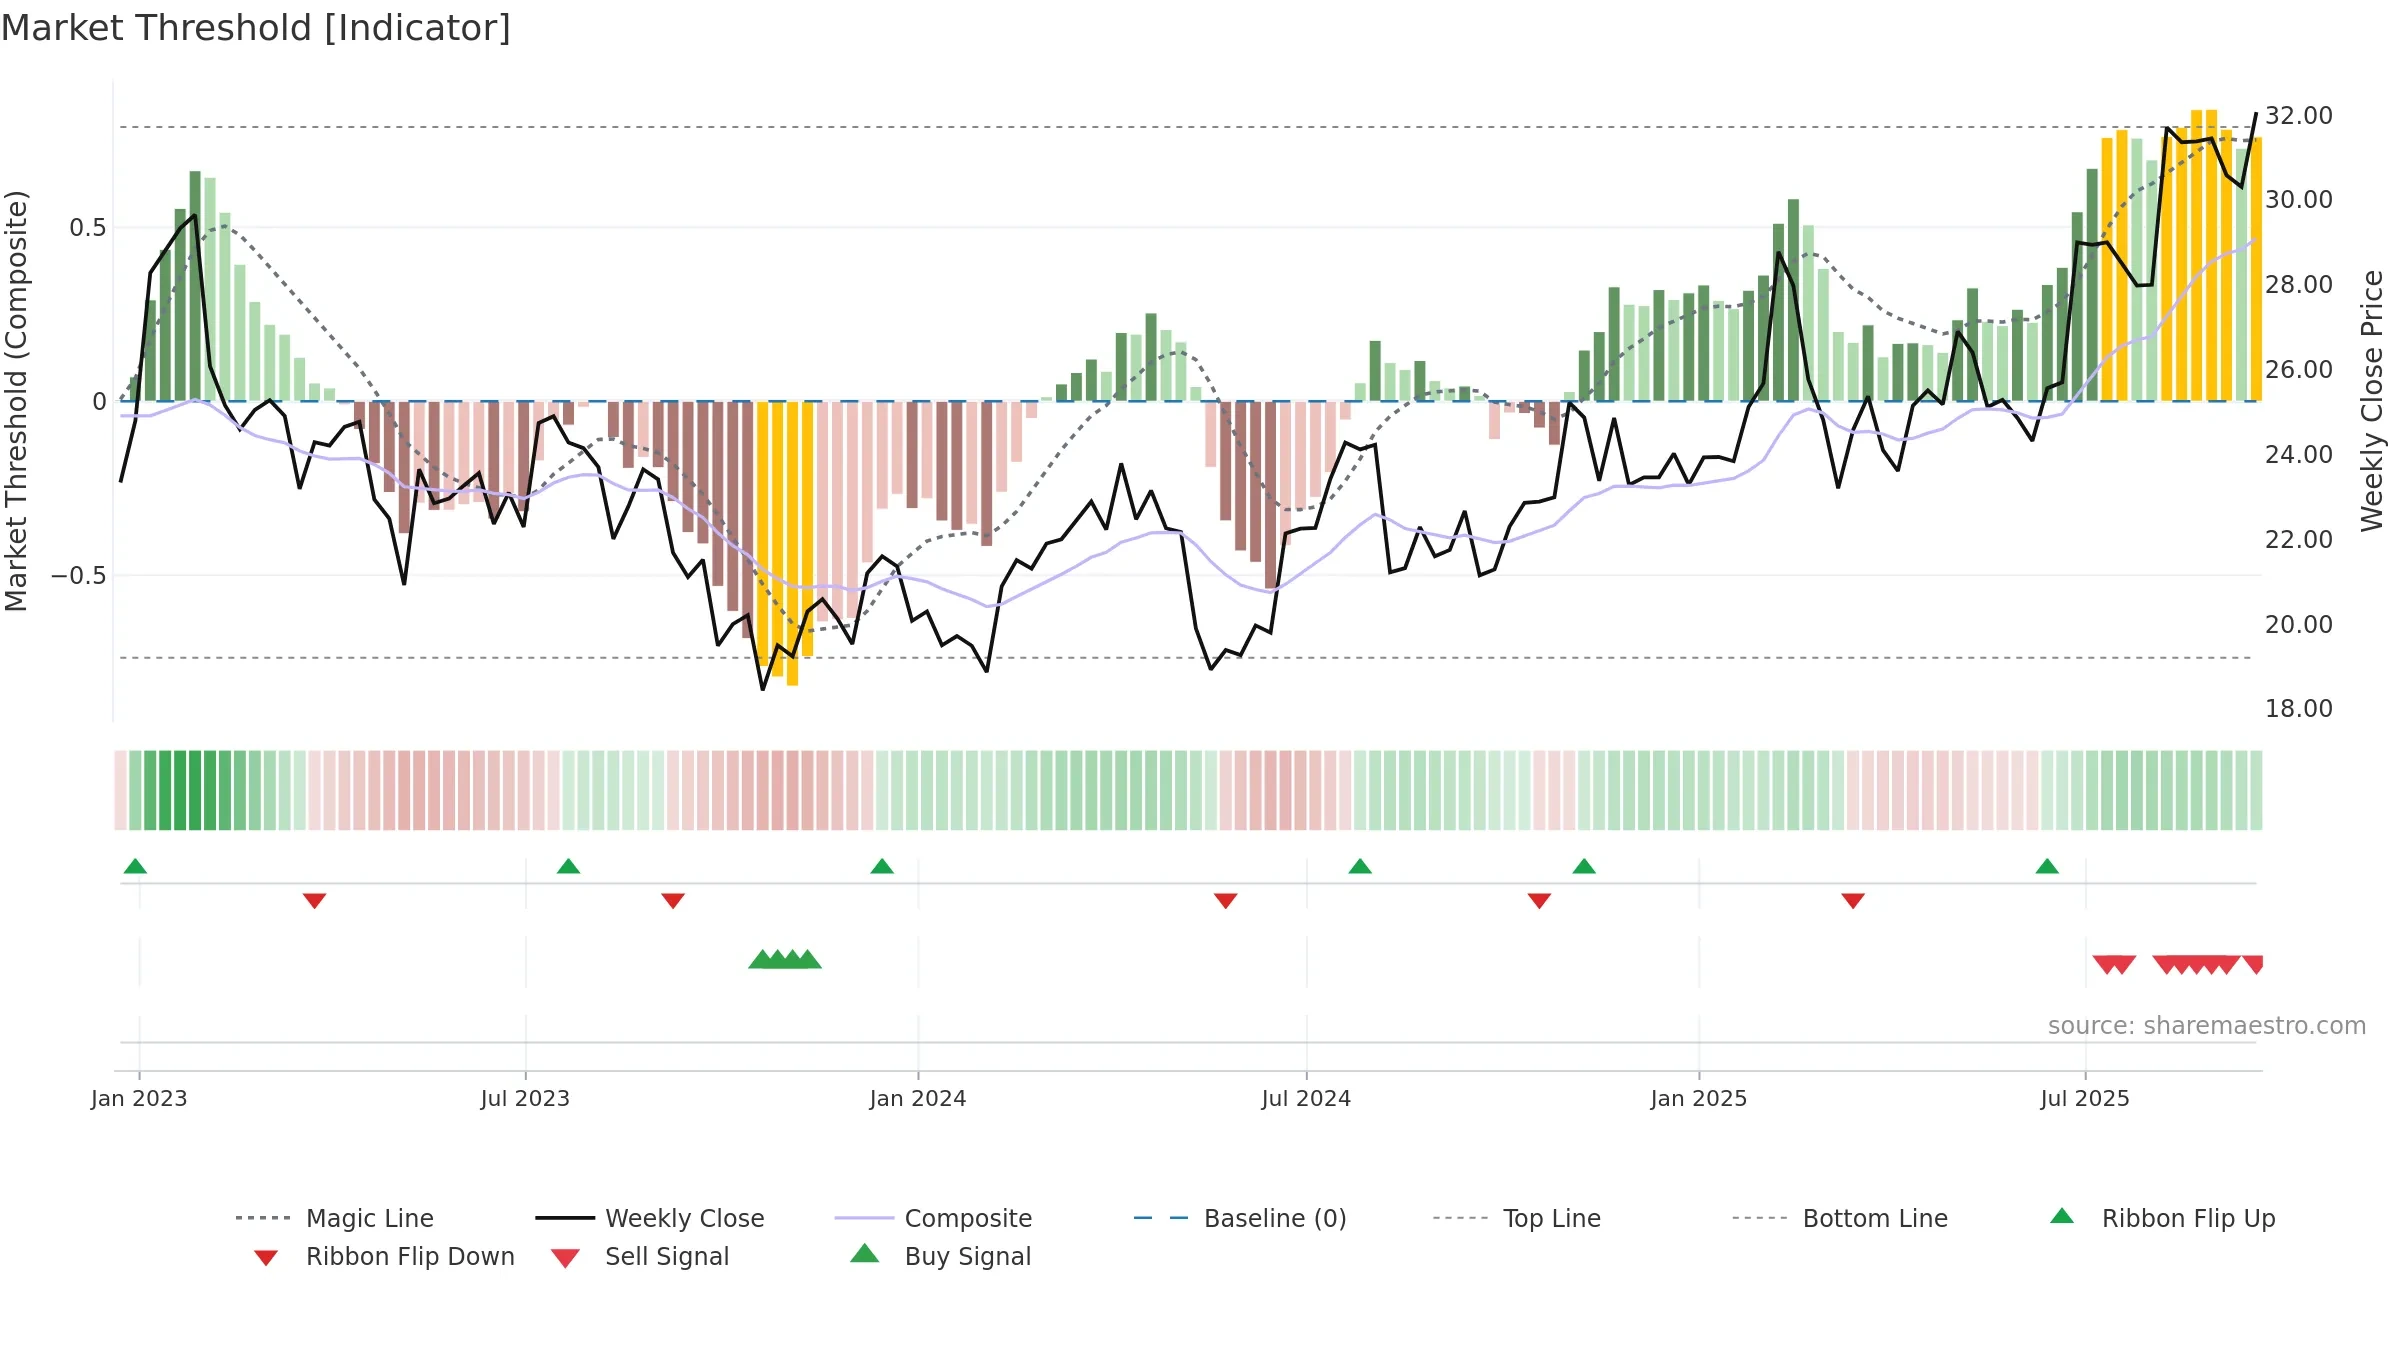This screenshot has width=2400, height=1350.
Task: Click the Jul 2024 x-axis label
Action: click(1306, 1099)
